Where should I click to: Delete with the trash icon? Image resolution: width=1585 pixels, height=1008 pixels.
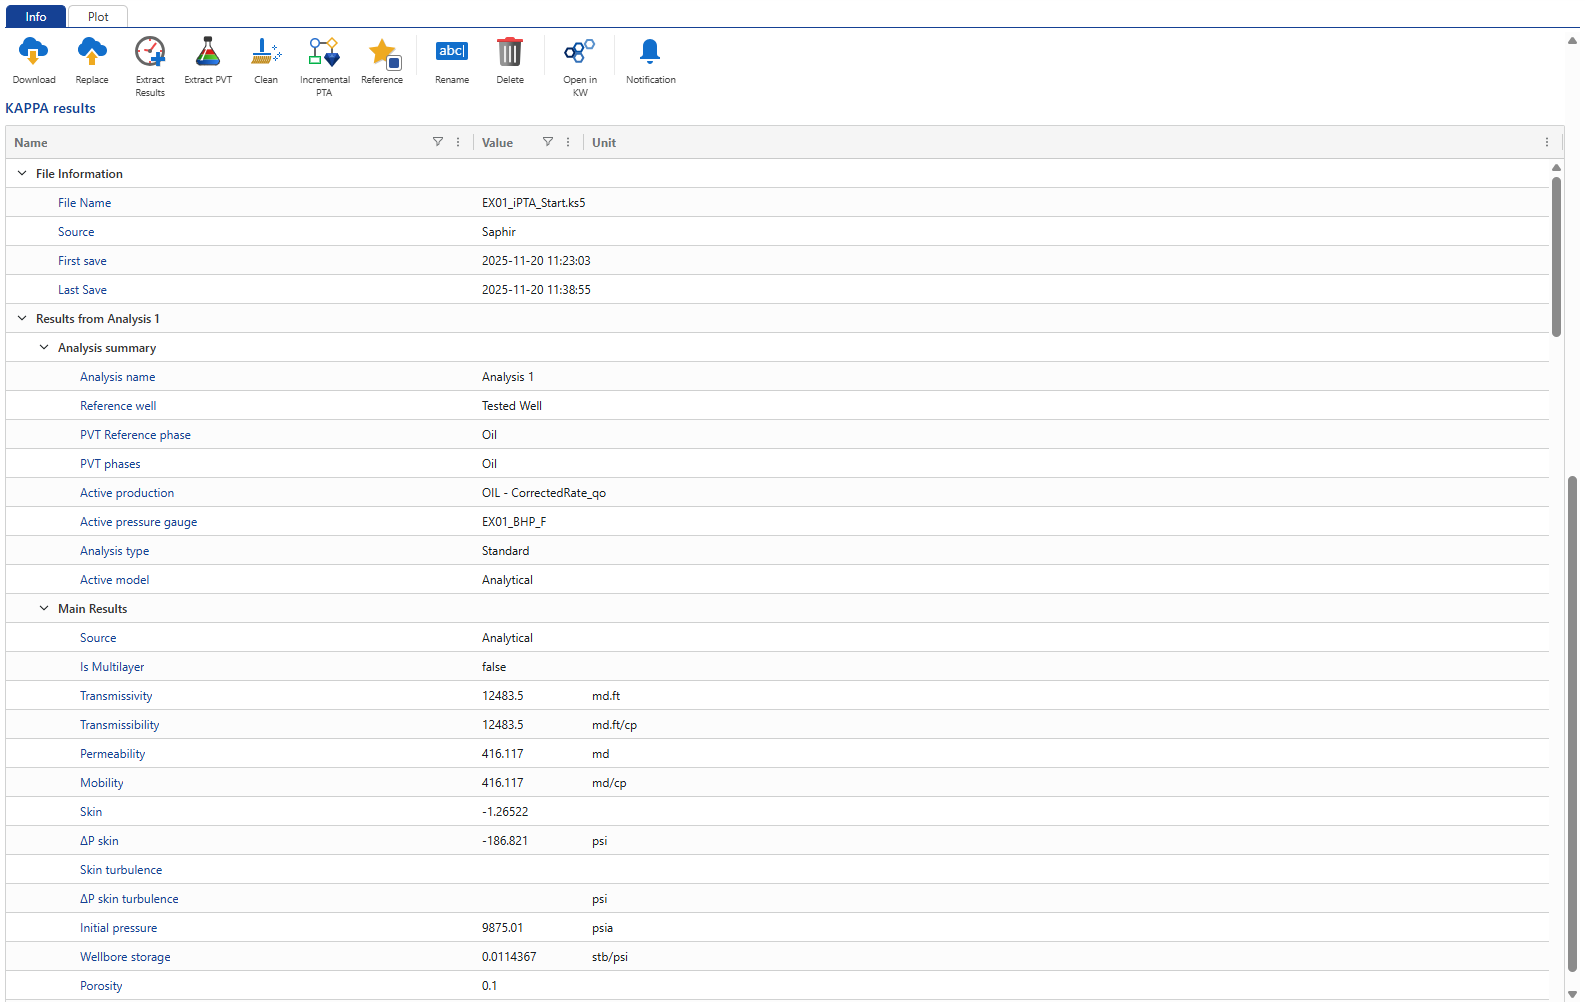click(x=510, y=51)
